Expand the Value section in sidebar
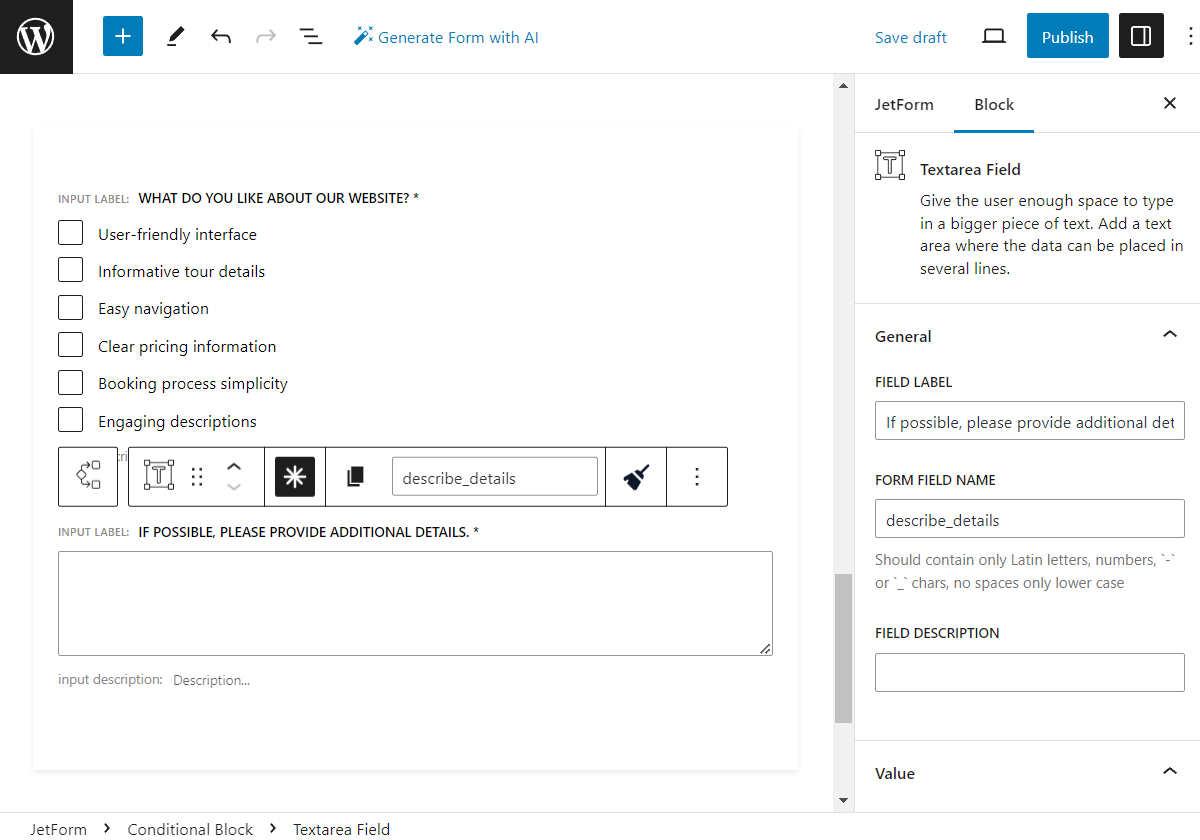 [x=1169, y=771]
